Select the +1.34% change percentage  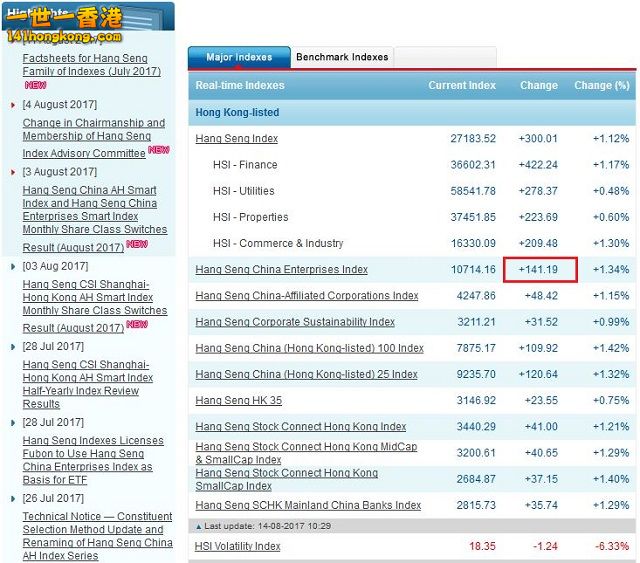coord(611,269)
